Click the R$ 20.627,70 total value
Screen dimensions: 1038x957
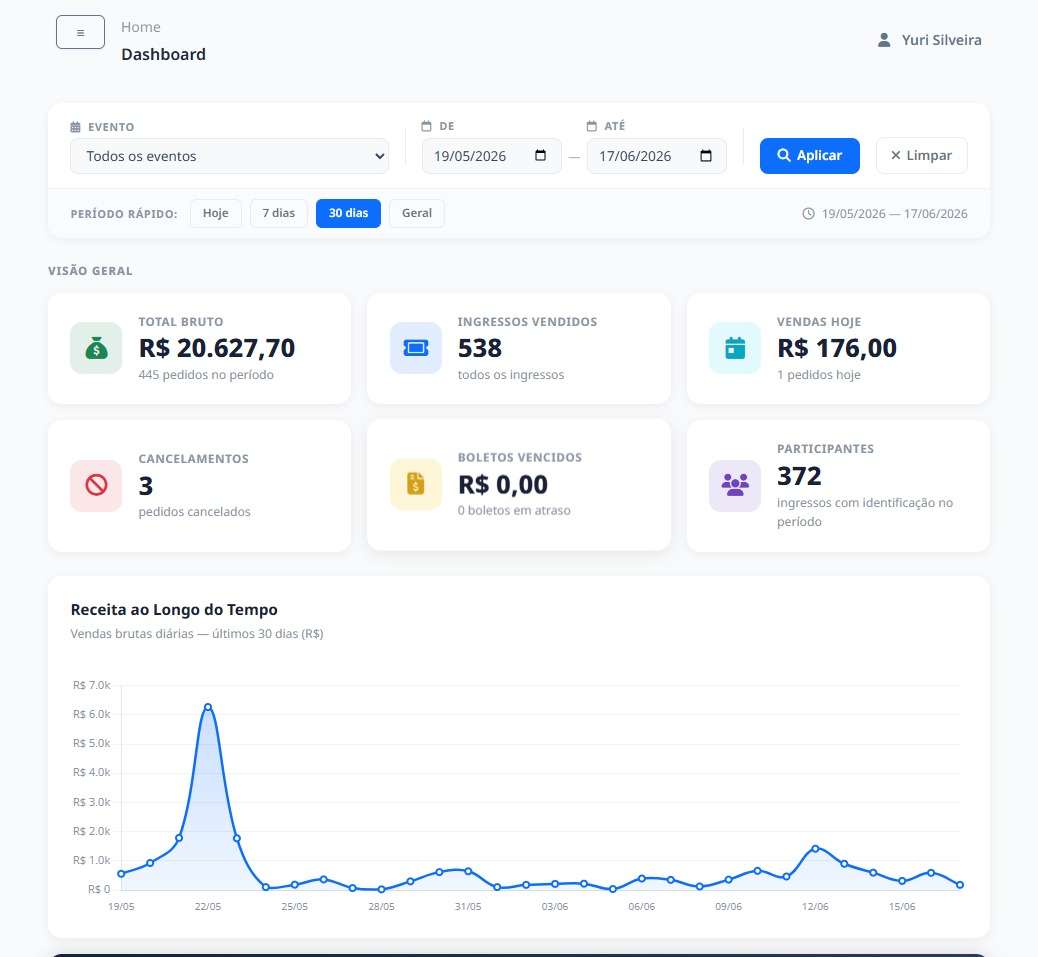(x=217, y=348)
